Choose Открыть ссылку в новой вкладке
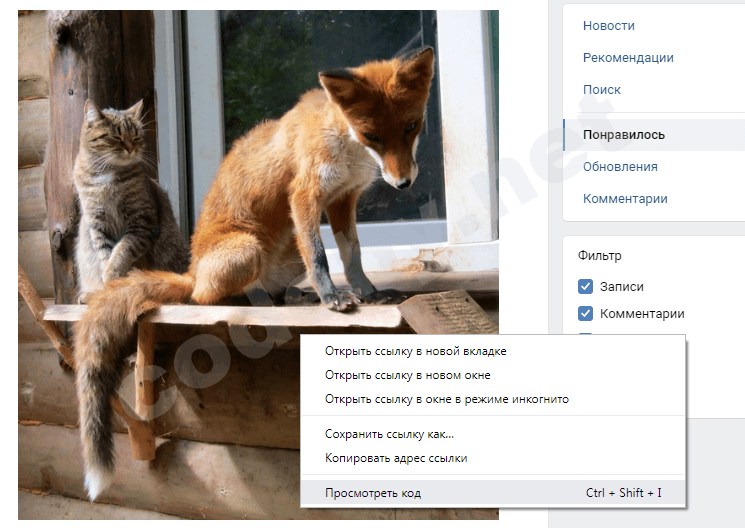Viewport: 745px width, 528px height. tap(493, 351)
